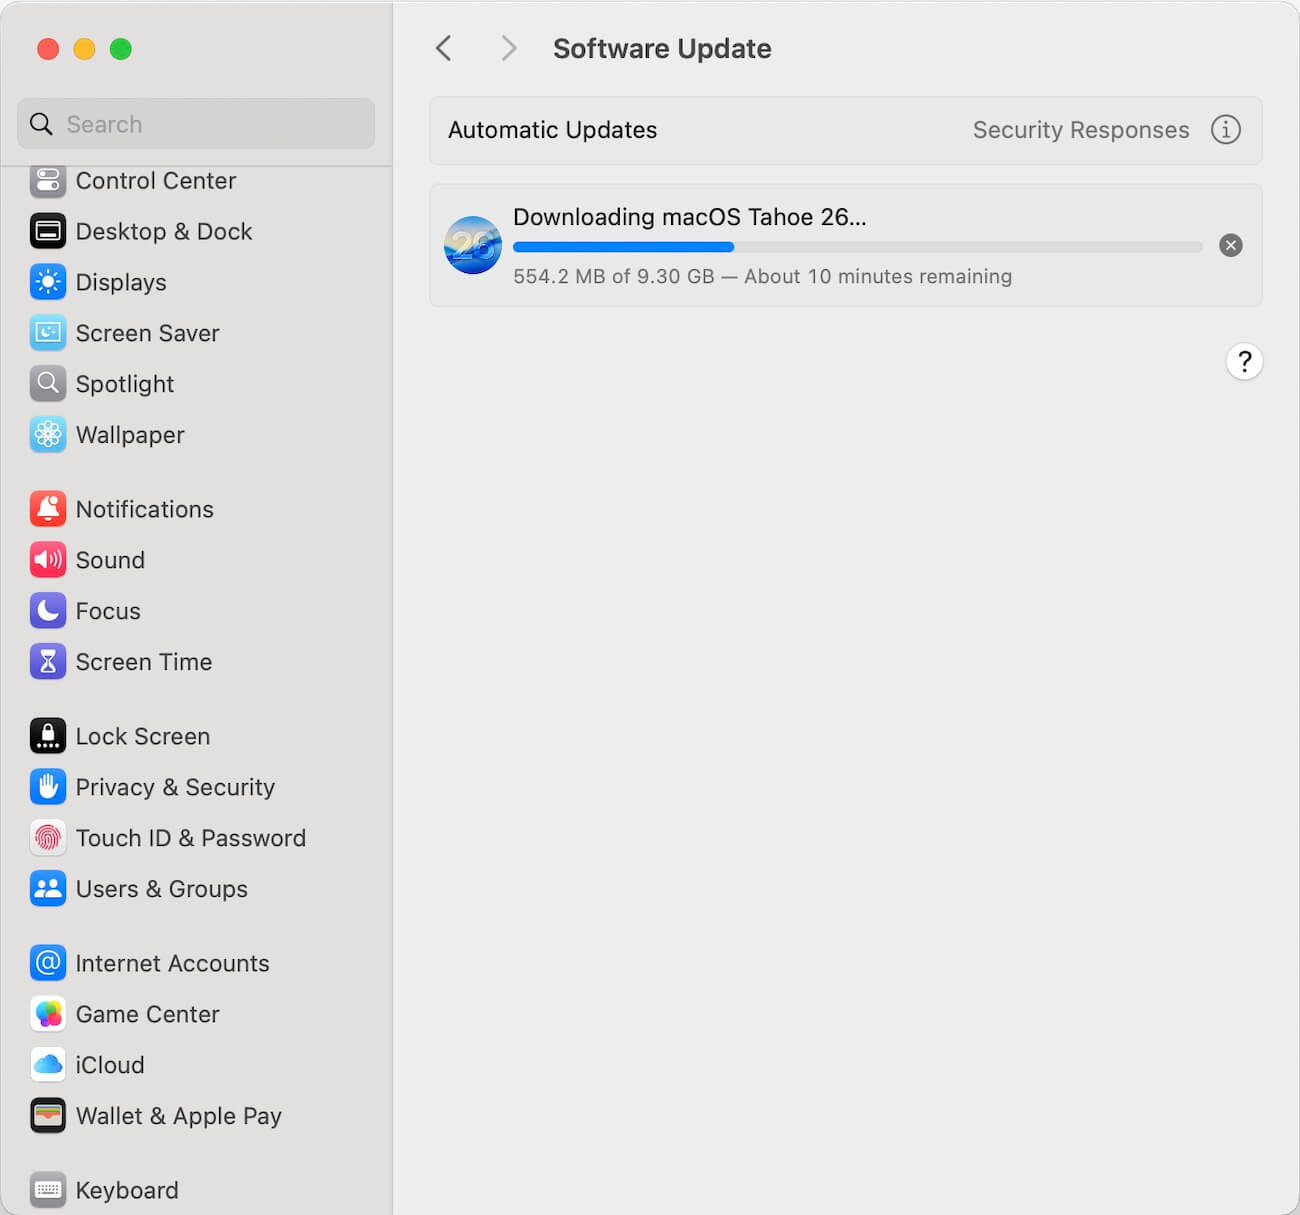
Task: Cancel the macOS Tahoe 26 download
Action: [1230, 246]
